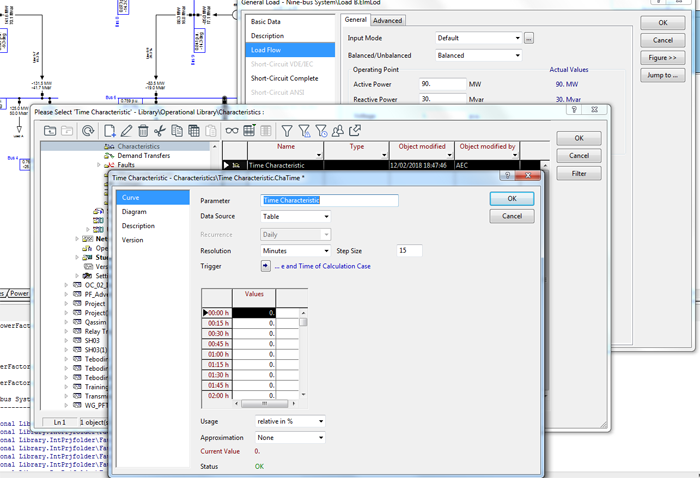Image resolution: width=700 pixels, height=478 pixels.
Task: Click the binoculars Find icon
Action: pyautogui.click(x=232, y=131)
